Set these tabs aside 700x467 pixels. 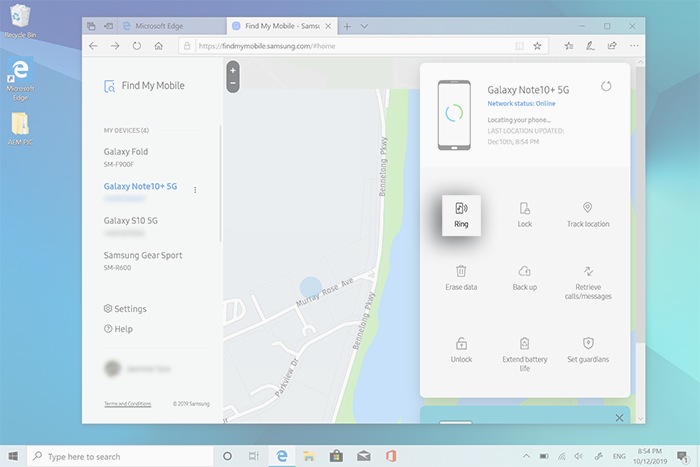108,26
